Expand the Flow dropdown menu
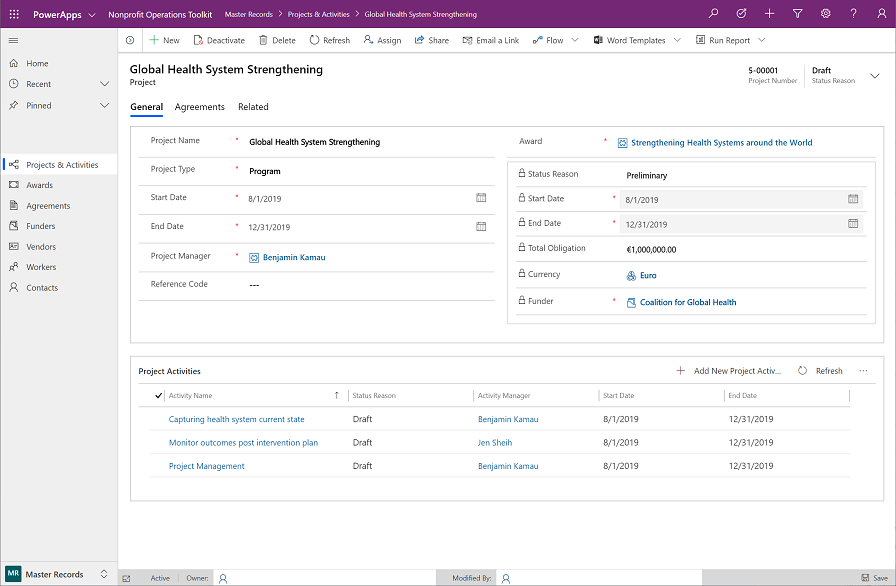896x586 pixels. point(574,40)
